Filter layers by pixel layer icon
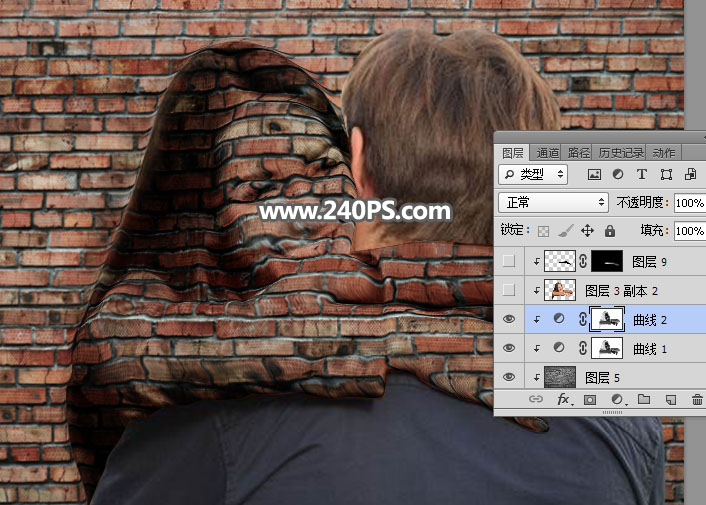 [594, 175]
